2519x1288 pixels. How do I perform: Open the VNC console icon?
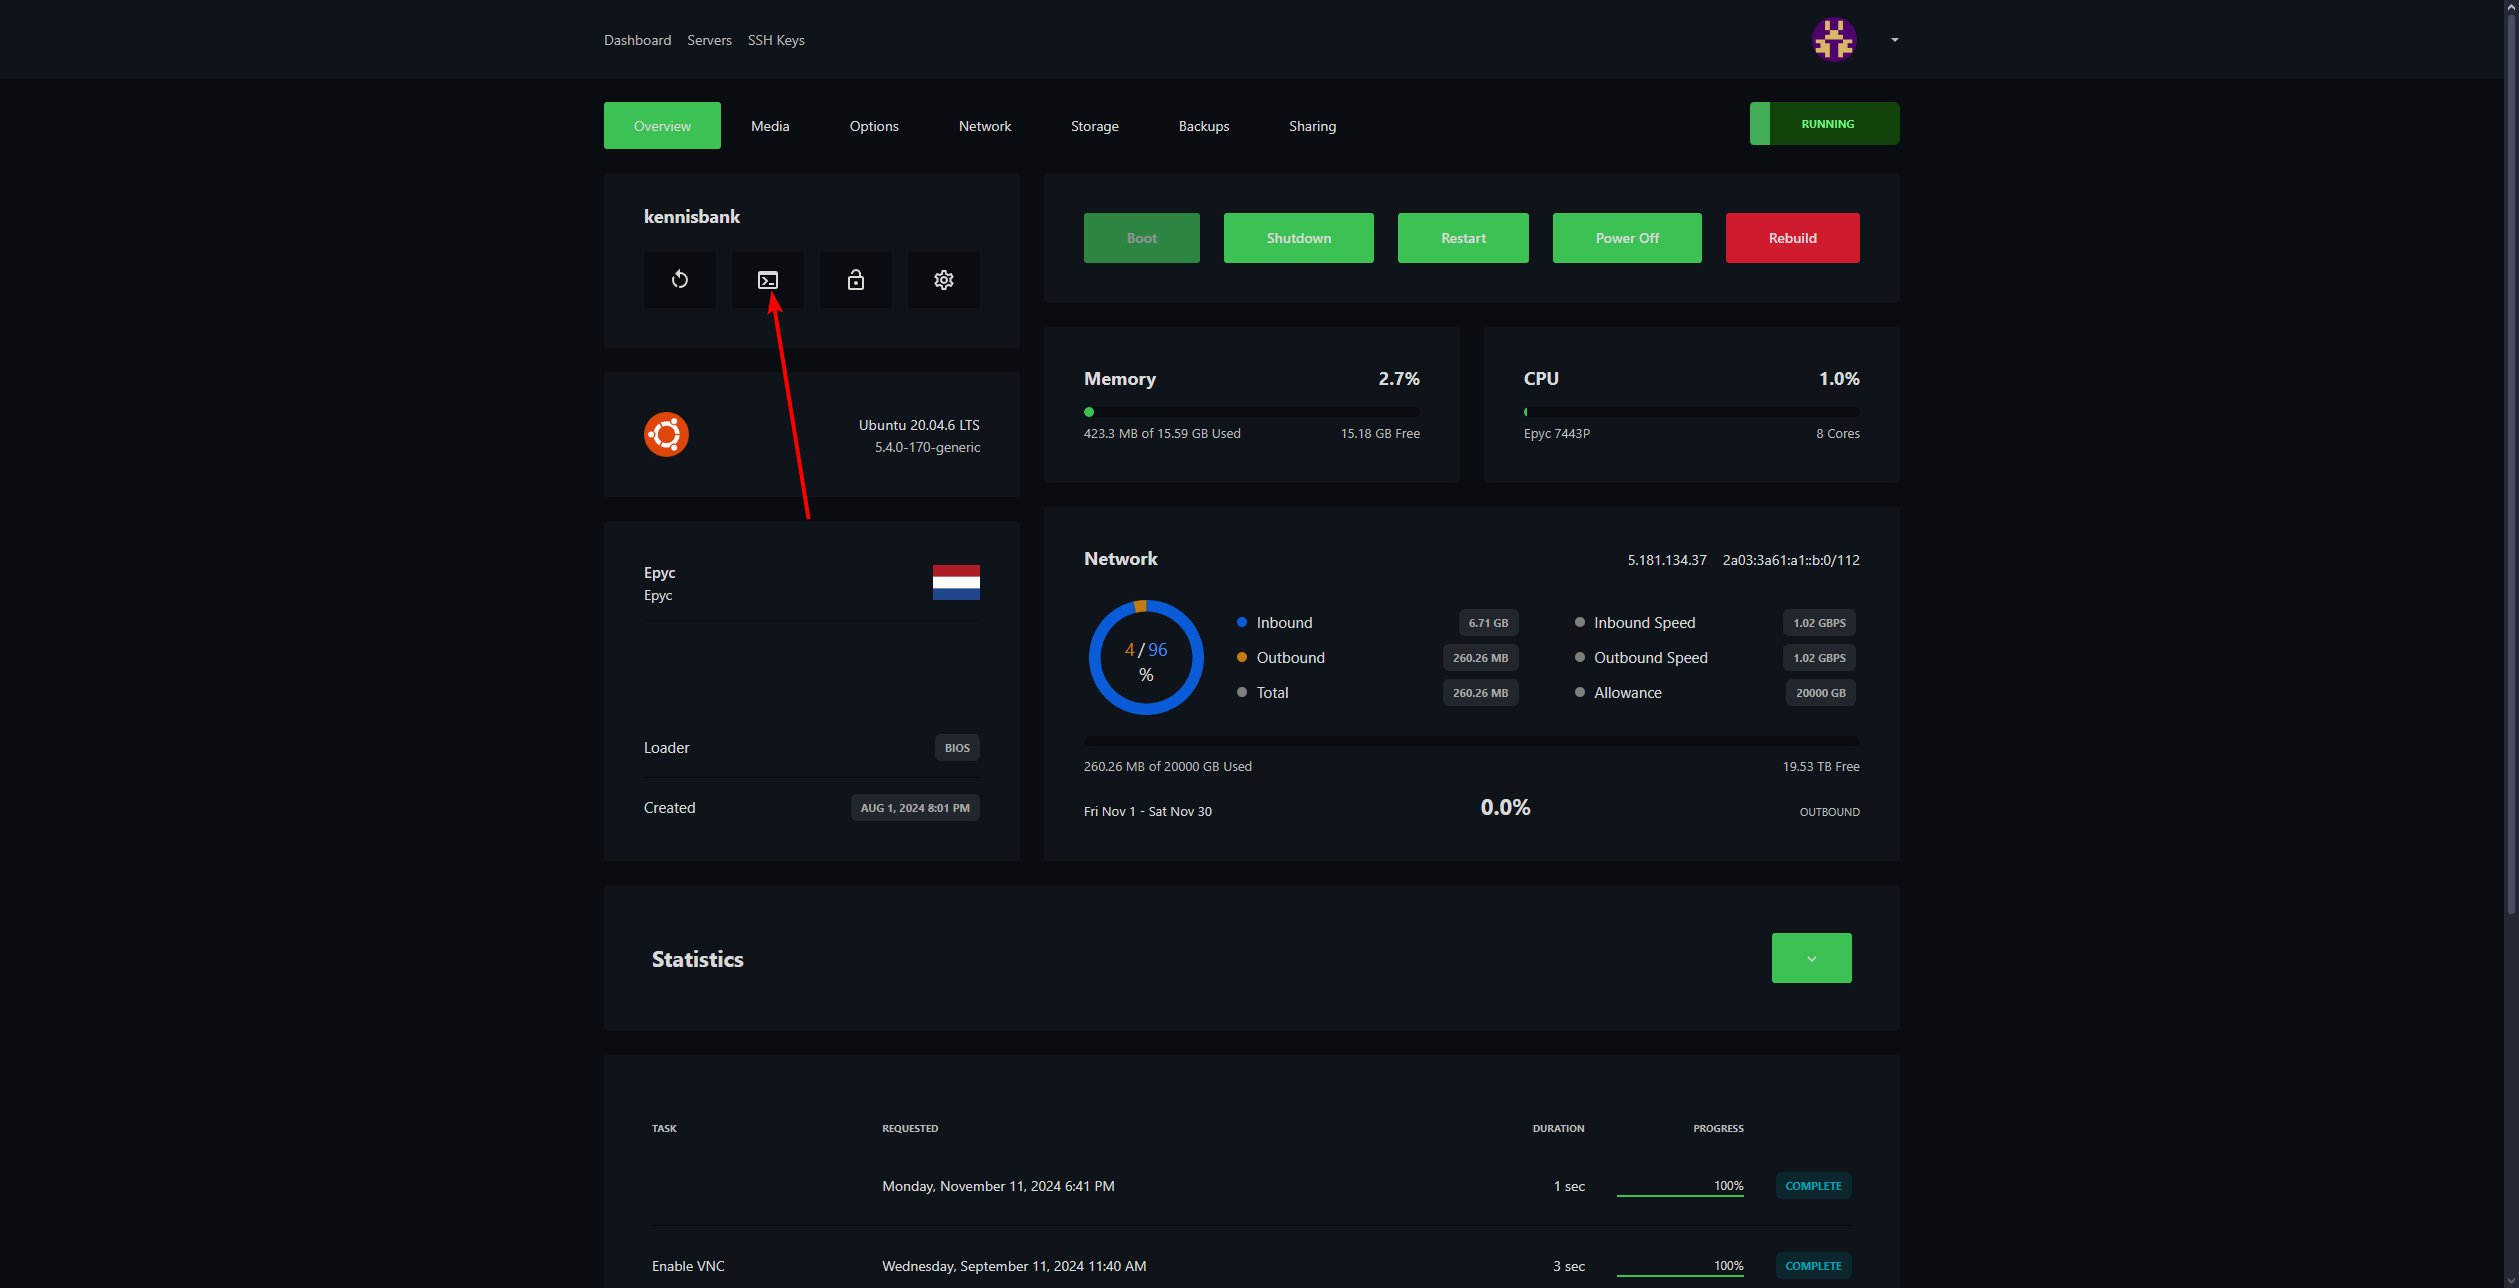pos(767,280)
